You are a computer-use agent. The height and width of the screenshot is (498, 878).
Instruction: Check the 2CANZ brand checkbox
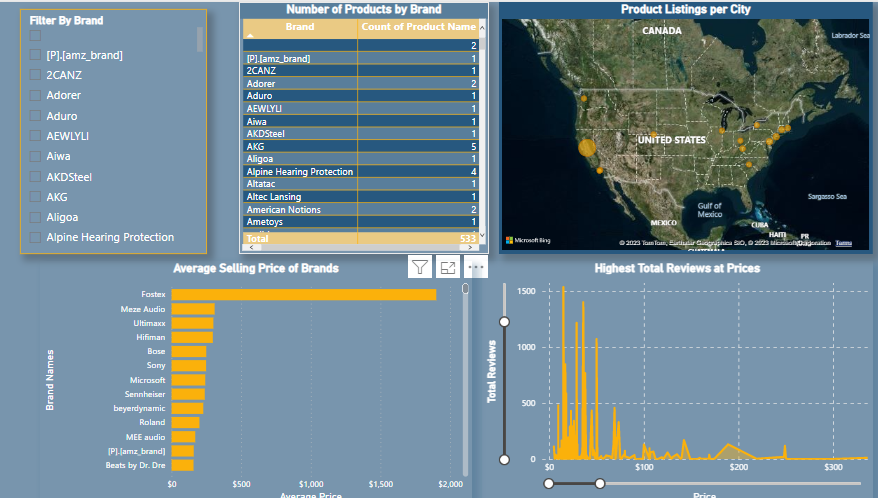pos(36,75)
